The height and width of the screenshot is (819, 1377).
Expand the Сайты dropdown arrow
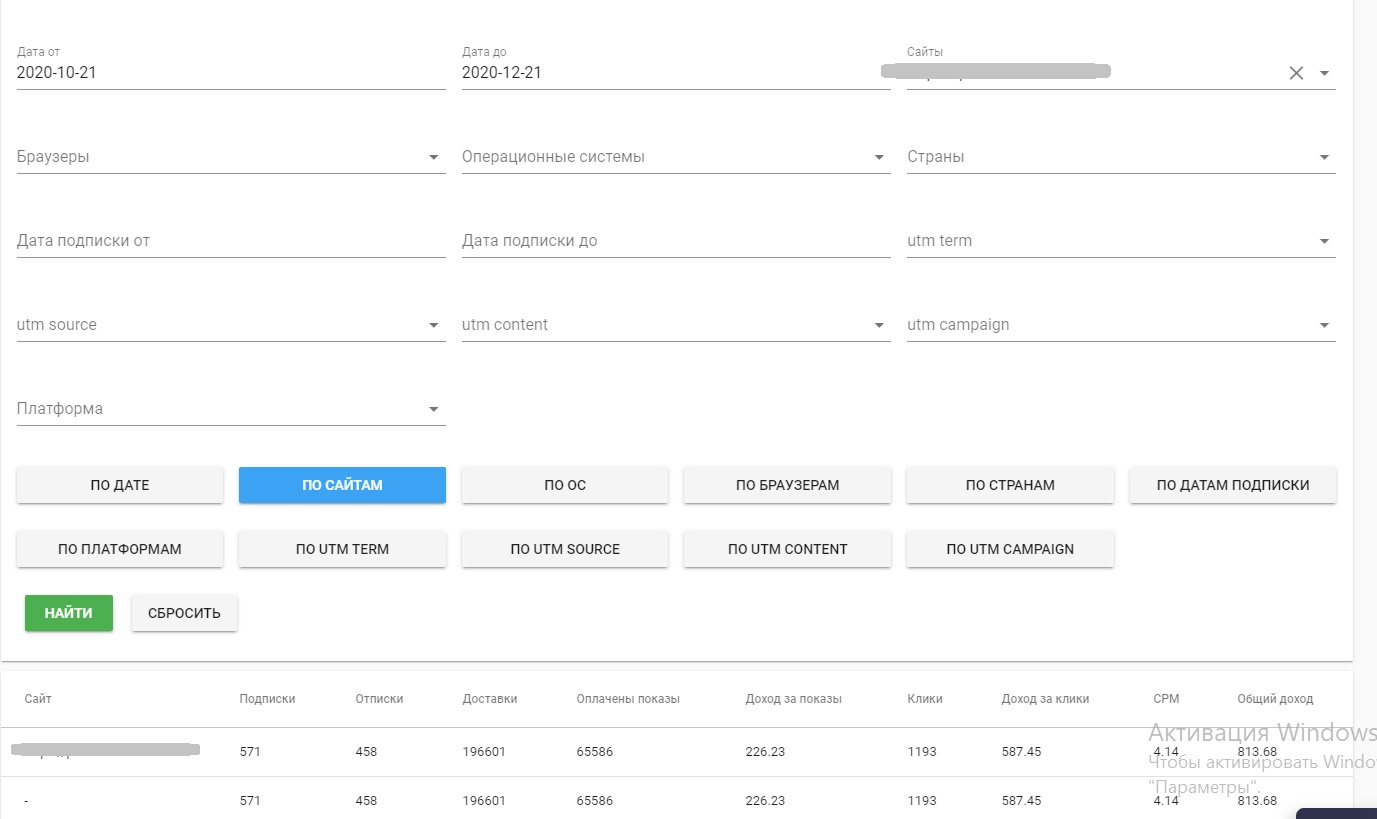coord(1324,73)
